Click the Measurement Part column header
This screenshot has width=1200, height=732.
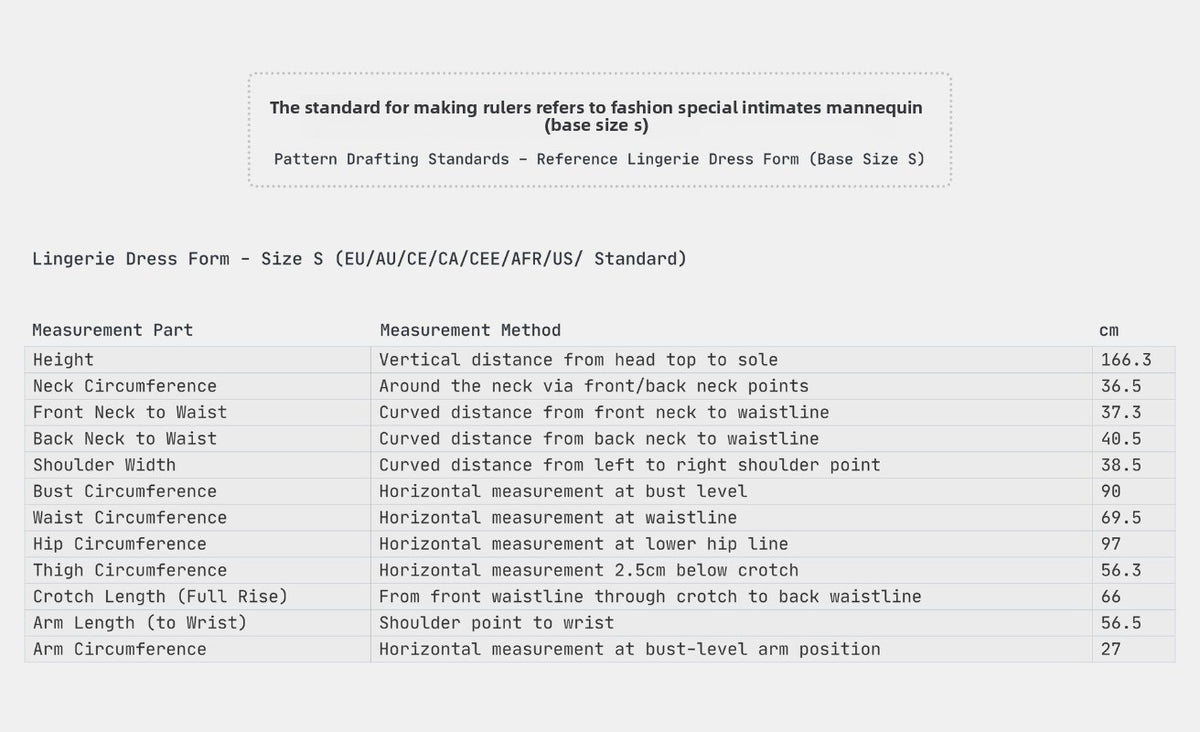click(113, 330)
